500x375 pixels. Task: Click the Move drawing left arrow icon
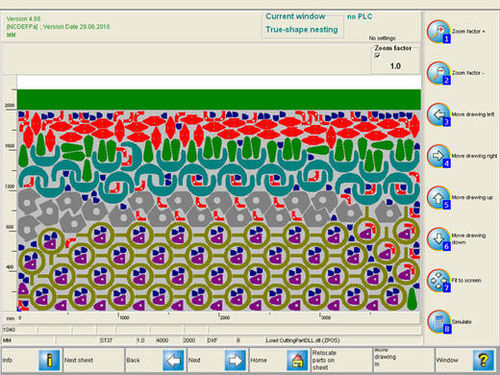439,115
